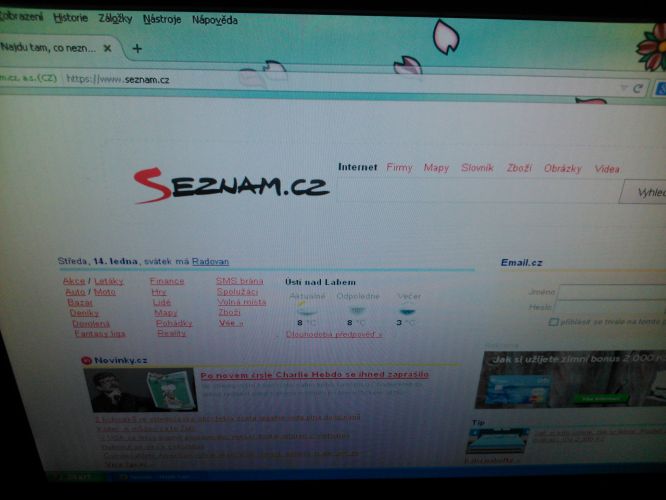Expand all services via 'Vše »' link
This screenshot has height=500, width=666.
coord(231,323)
